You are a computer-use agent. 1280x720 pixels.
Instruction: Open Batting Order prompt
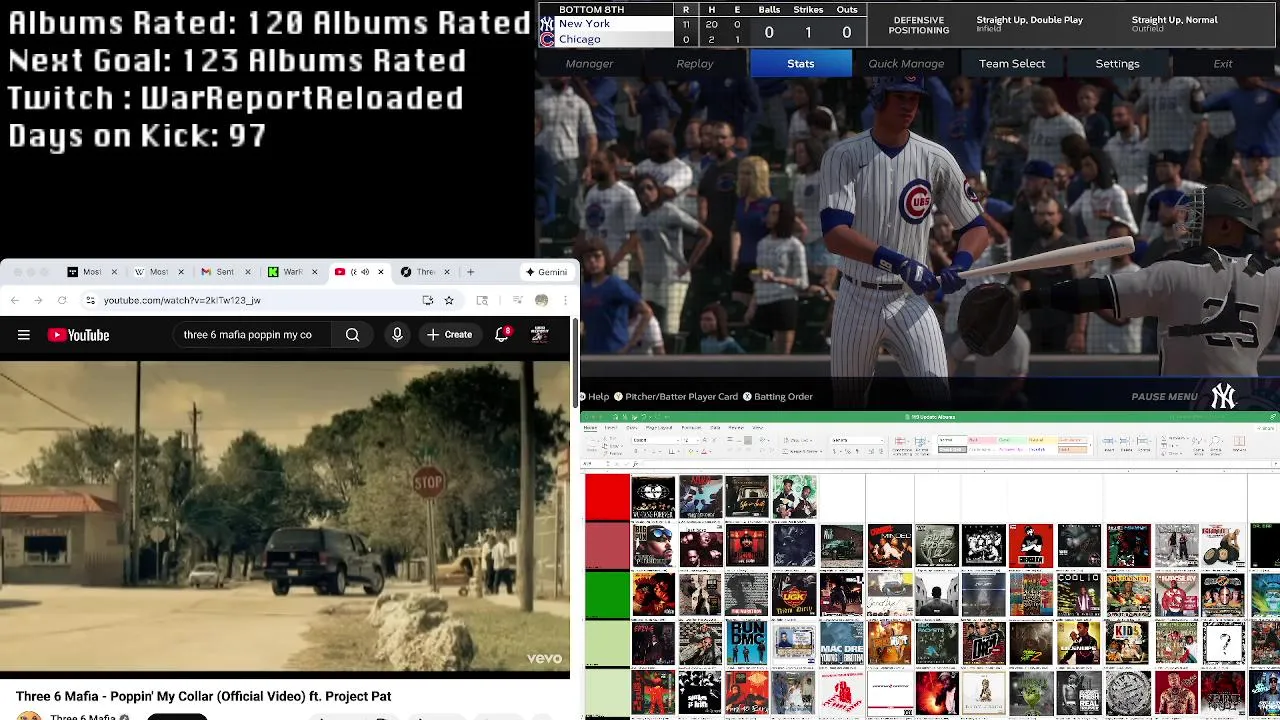click(778, 396)
